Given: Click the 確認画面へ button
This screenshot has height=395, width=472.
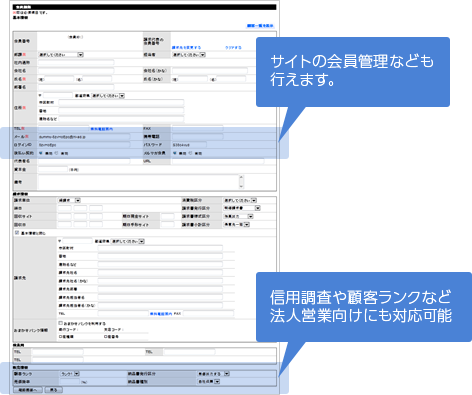Looking at the screenshot, I should [x=28, y=390].
